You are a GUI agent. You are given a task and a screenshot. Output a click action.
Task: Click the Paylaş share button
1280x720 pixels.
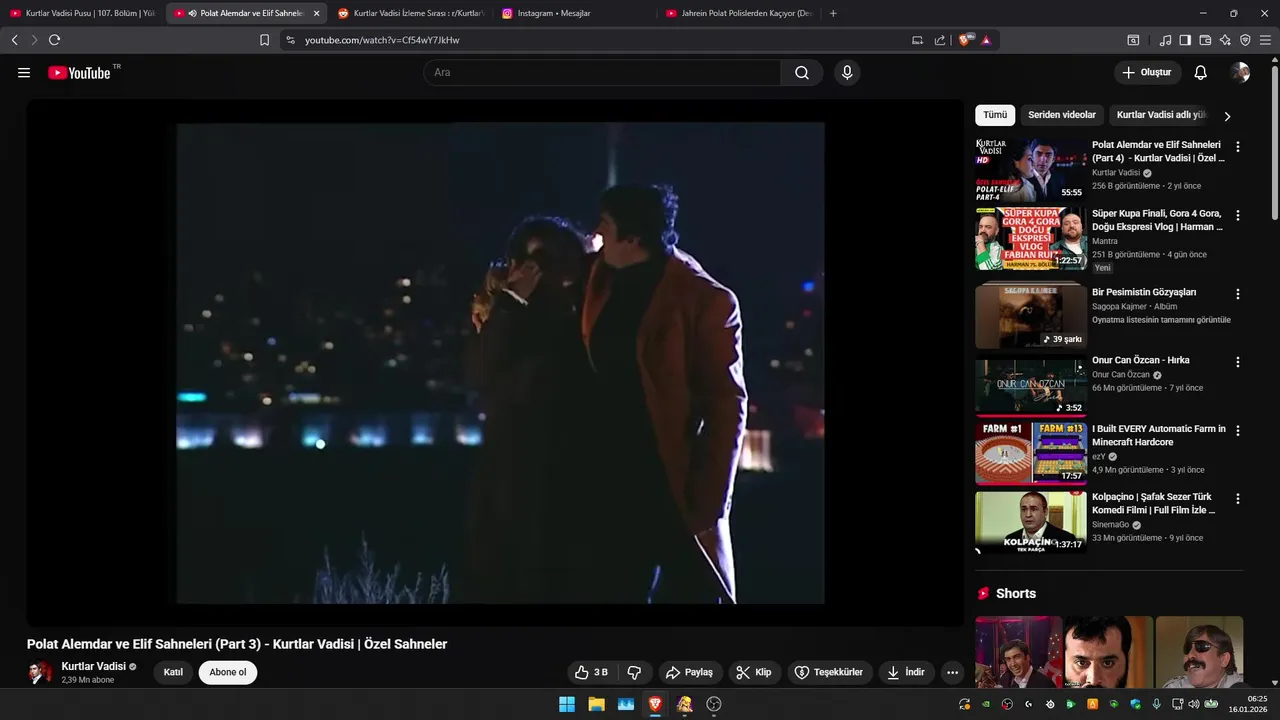click(689, 672)
